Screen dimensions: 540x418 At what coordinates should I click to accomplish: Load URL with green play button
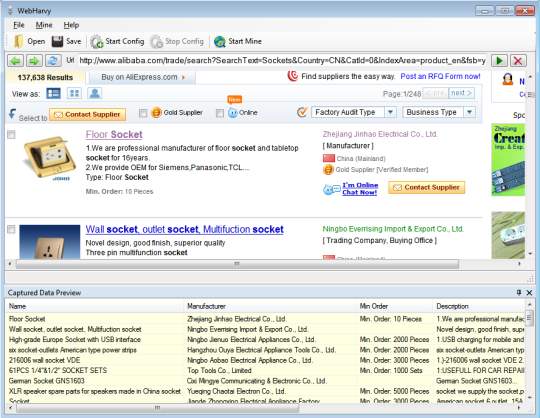point(499,61)
